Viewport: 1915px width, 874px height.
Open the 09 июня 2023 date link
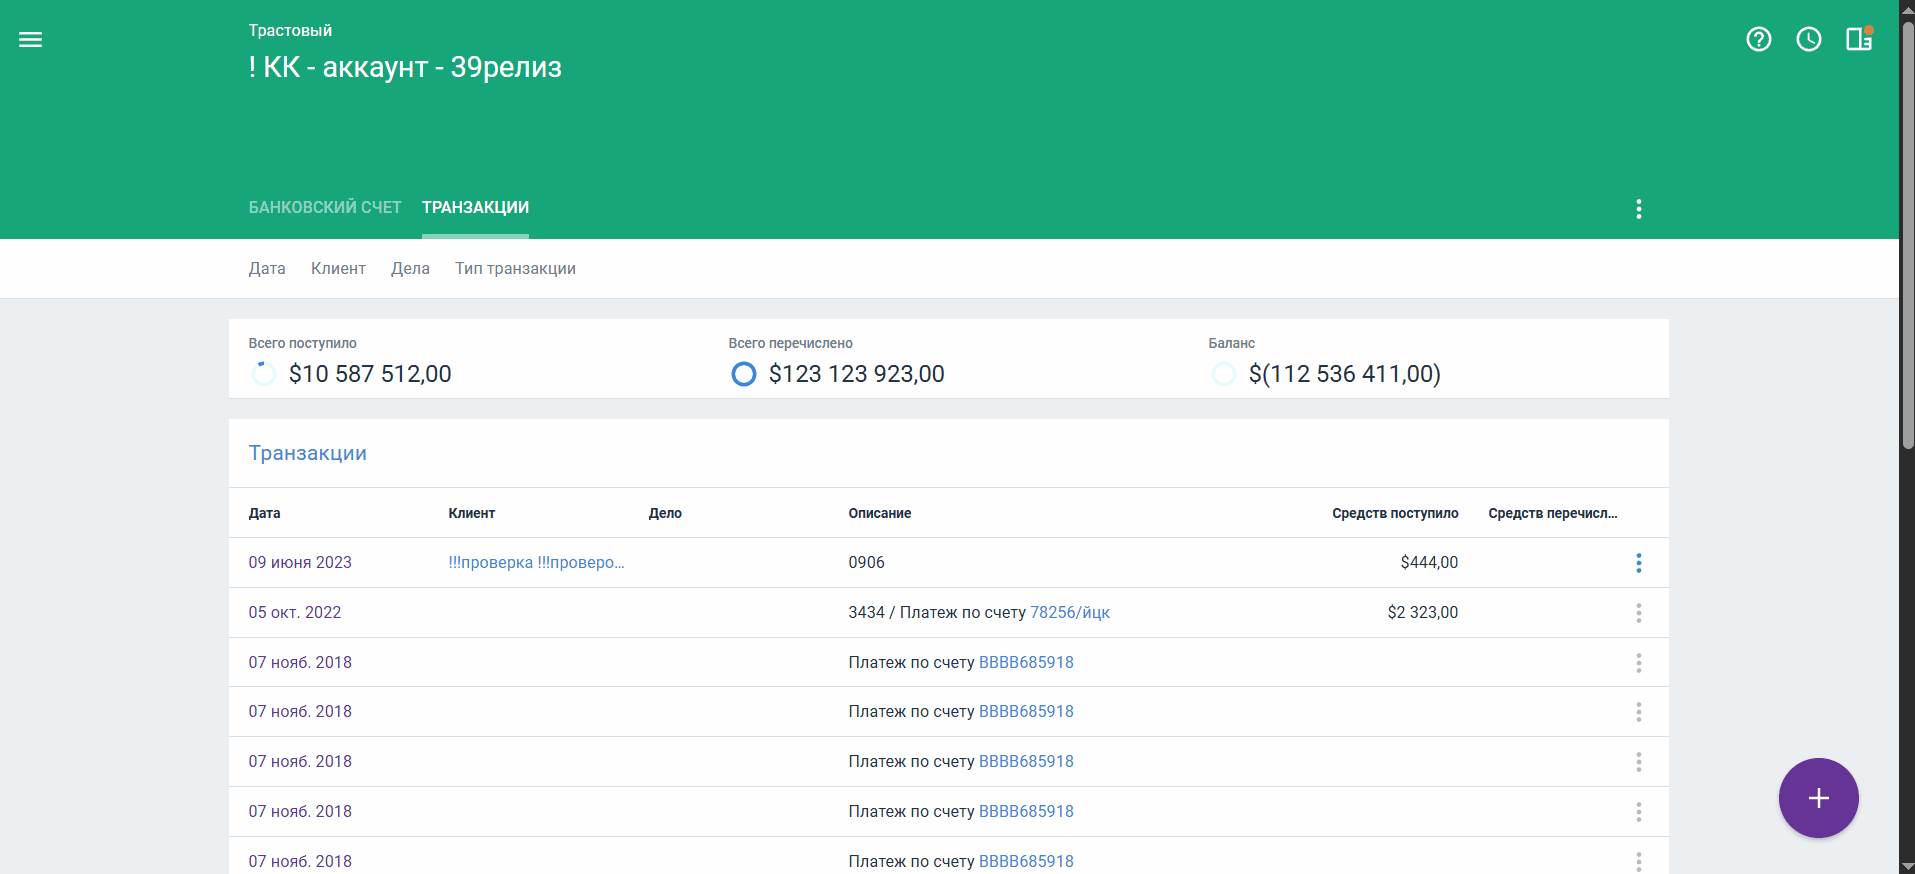point(300,563)
